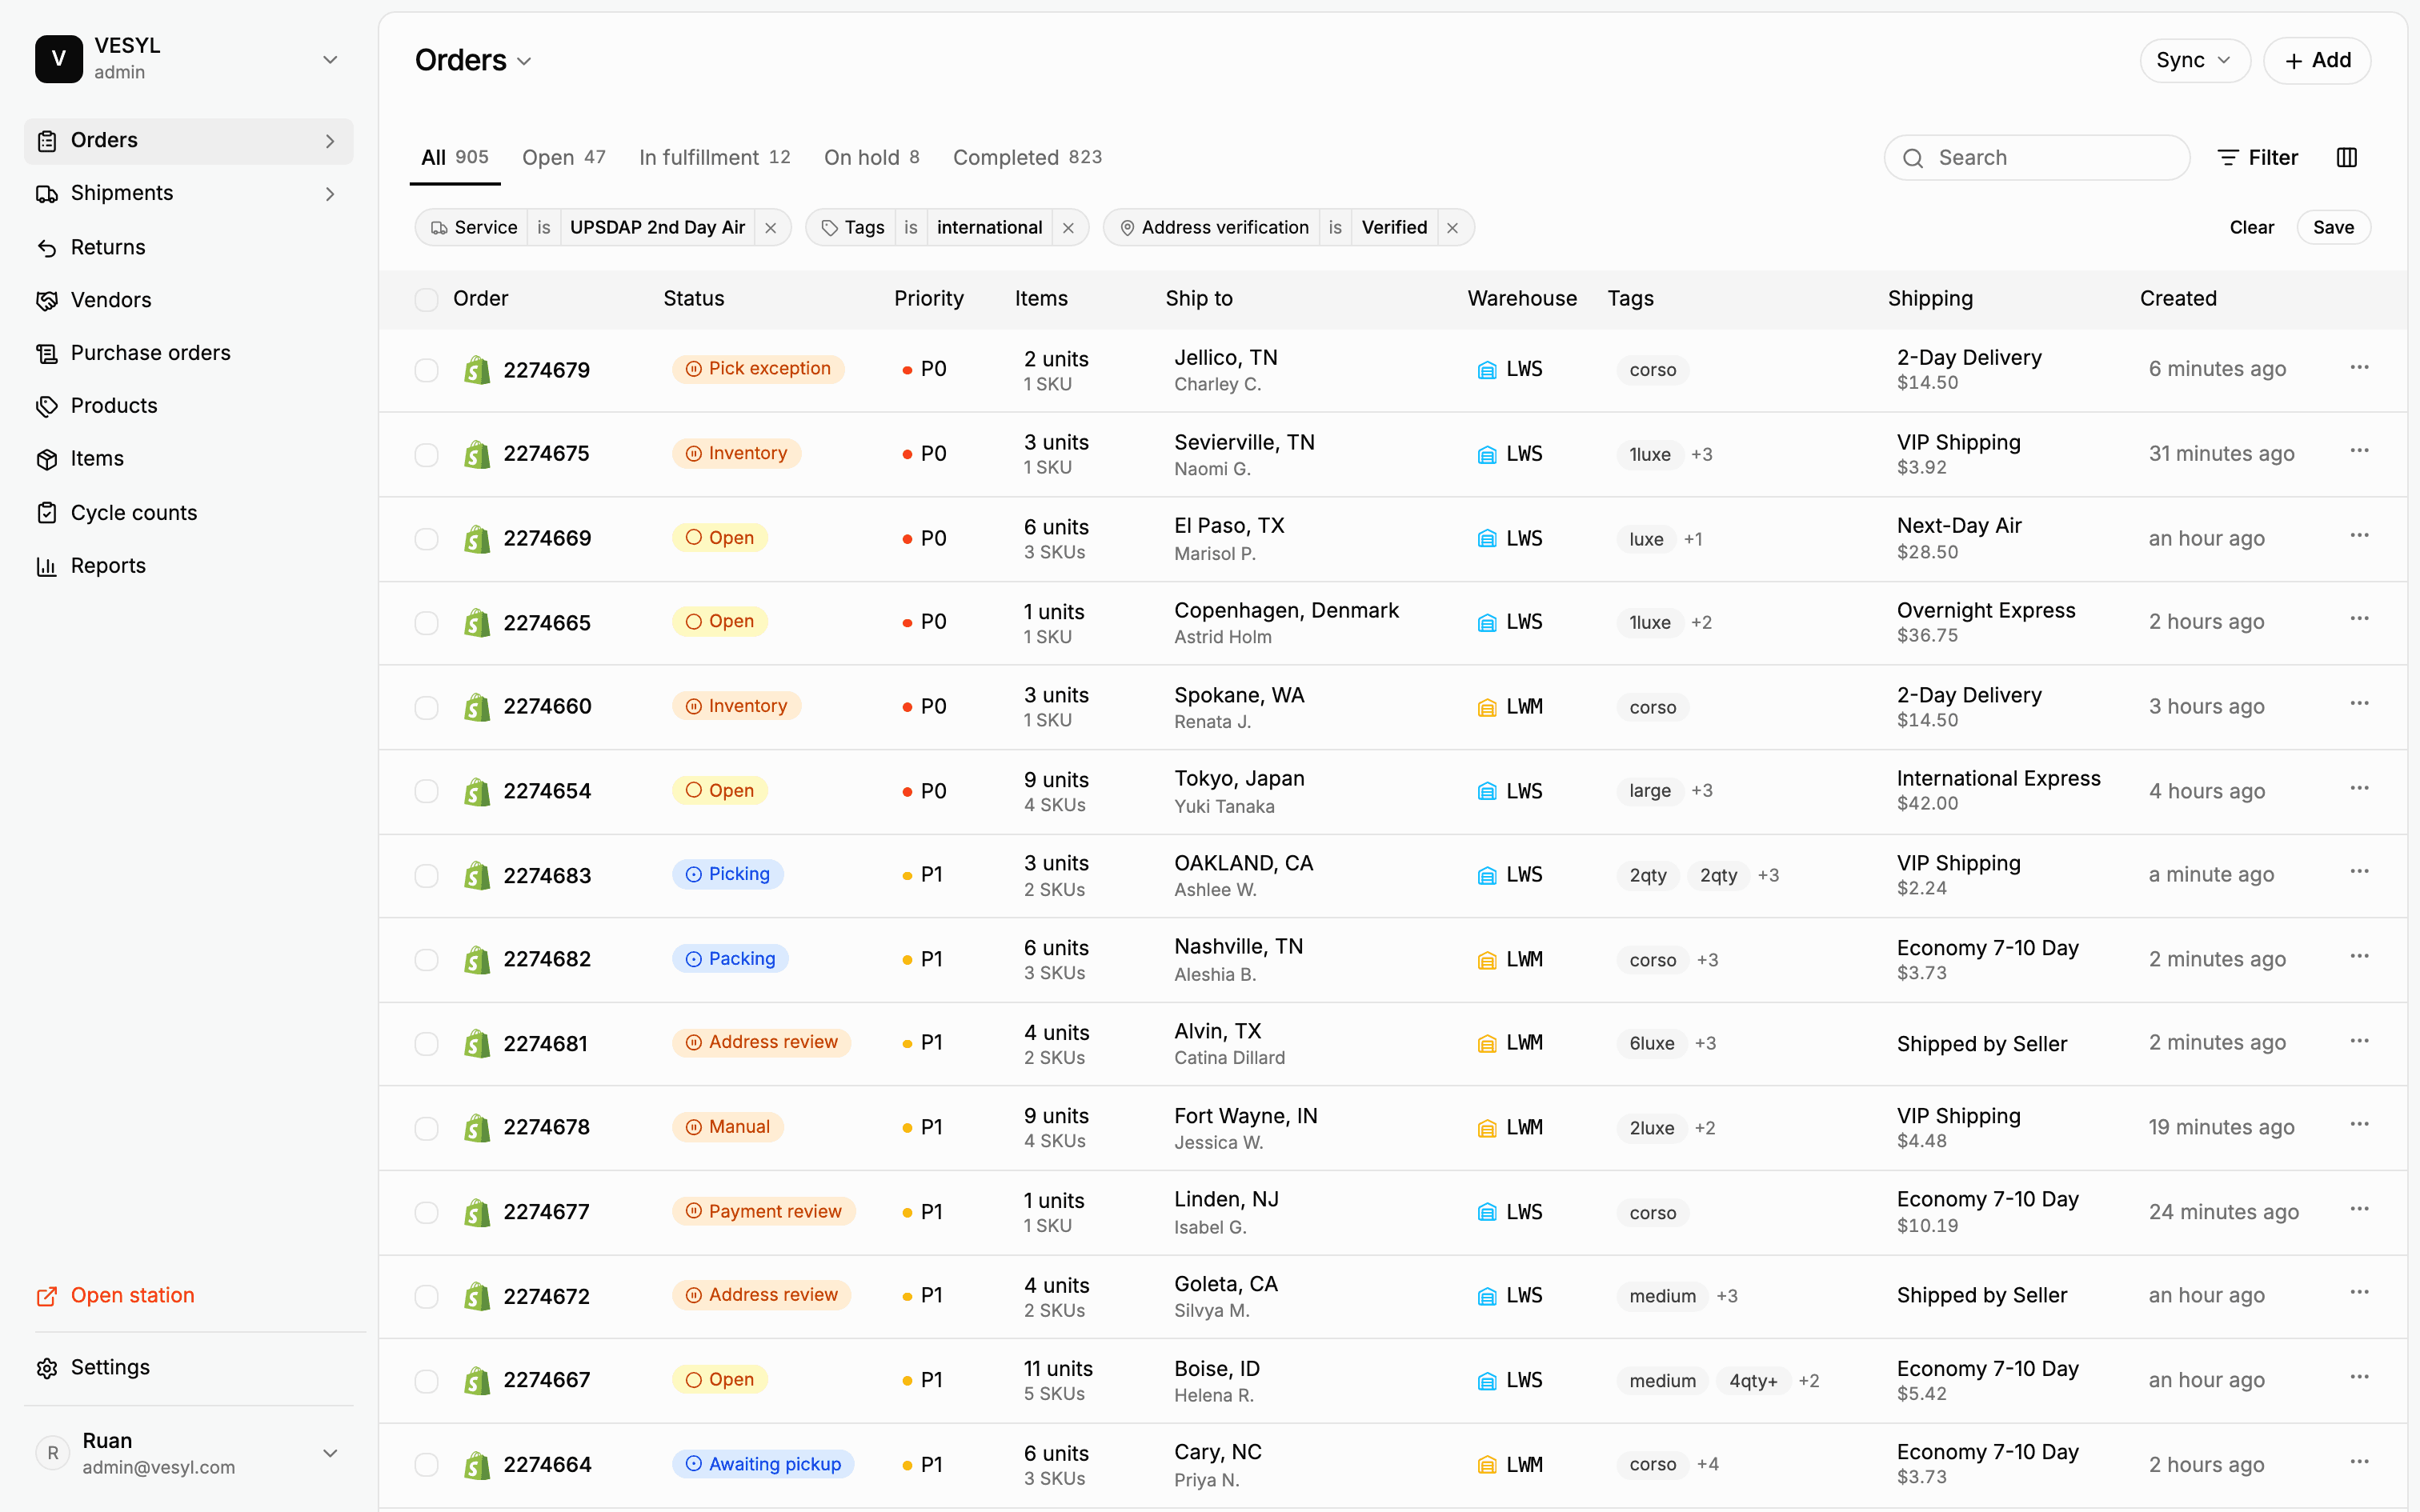Click the Items box icon in sidebar
This screenshot has width=2420, height=1512.
(47, 459)
